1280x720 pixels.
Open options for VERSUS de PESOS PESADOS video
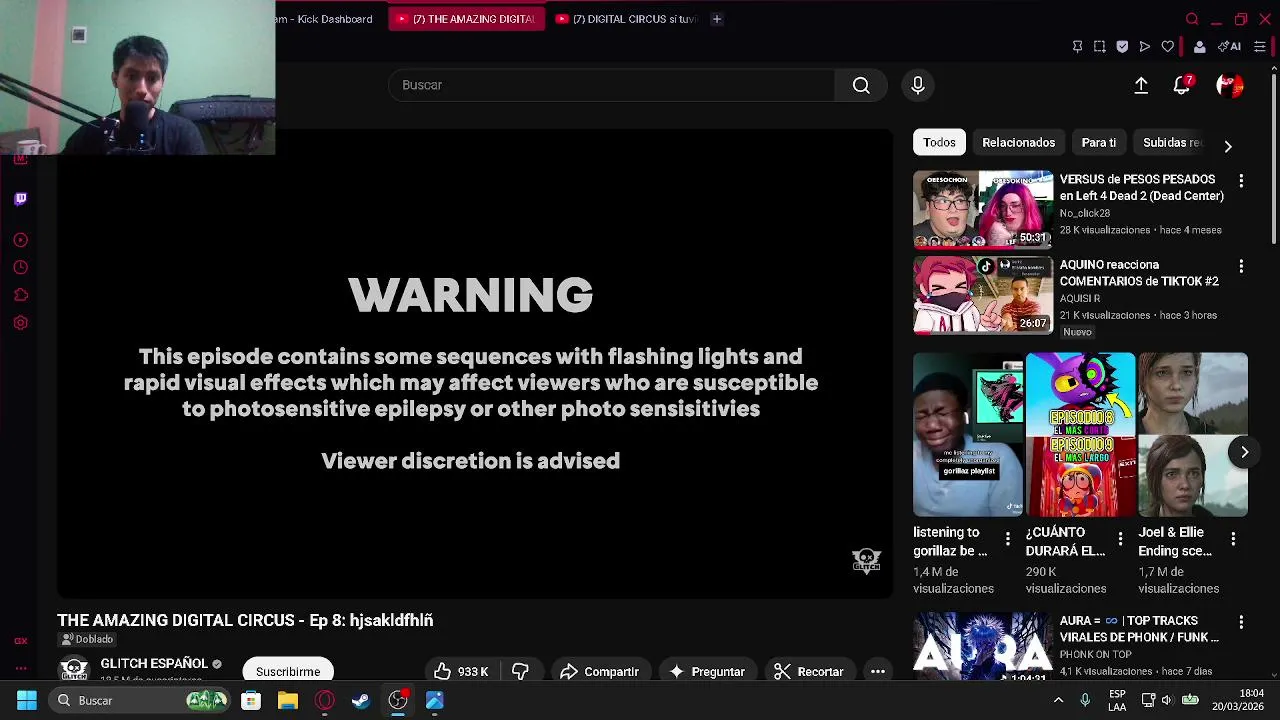1241,181
